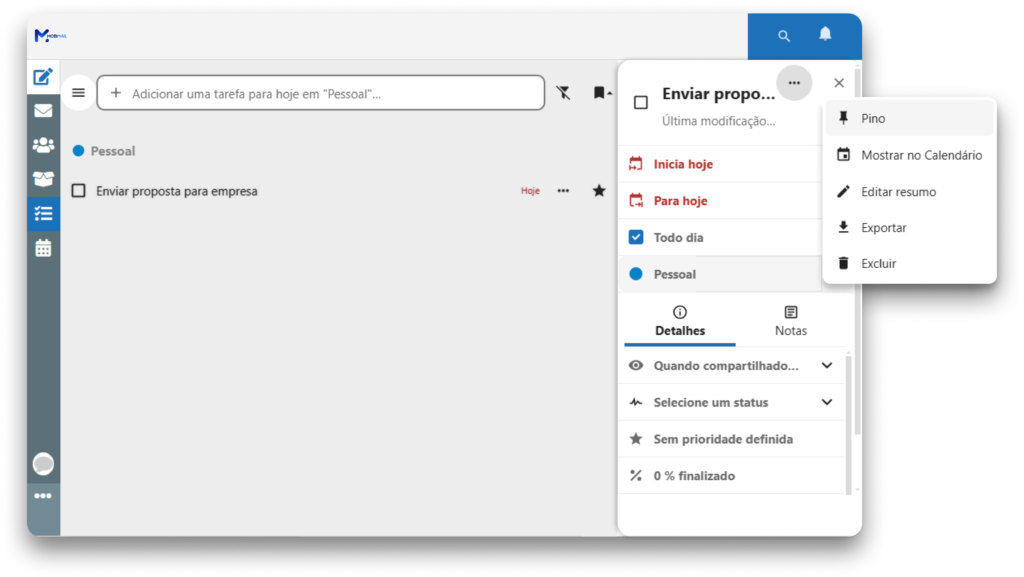
Task: Click Inicia hoje start date
Action: pos(683,164)
